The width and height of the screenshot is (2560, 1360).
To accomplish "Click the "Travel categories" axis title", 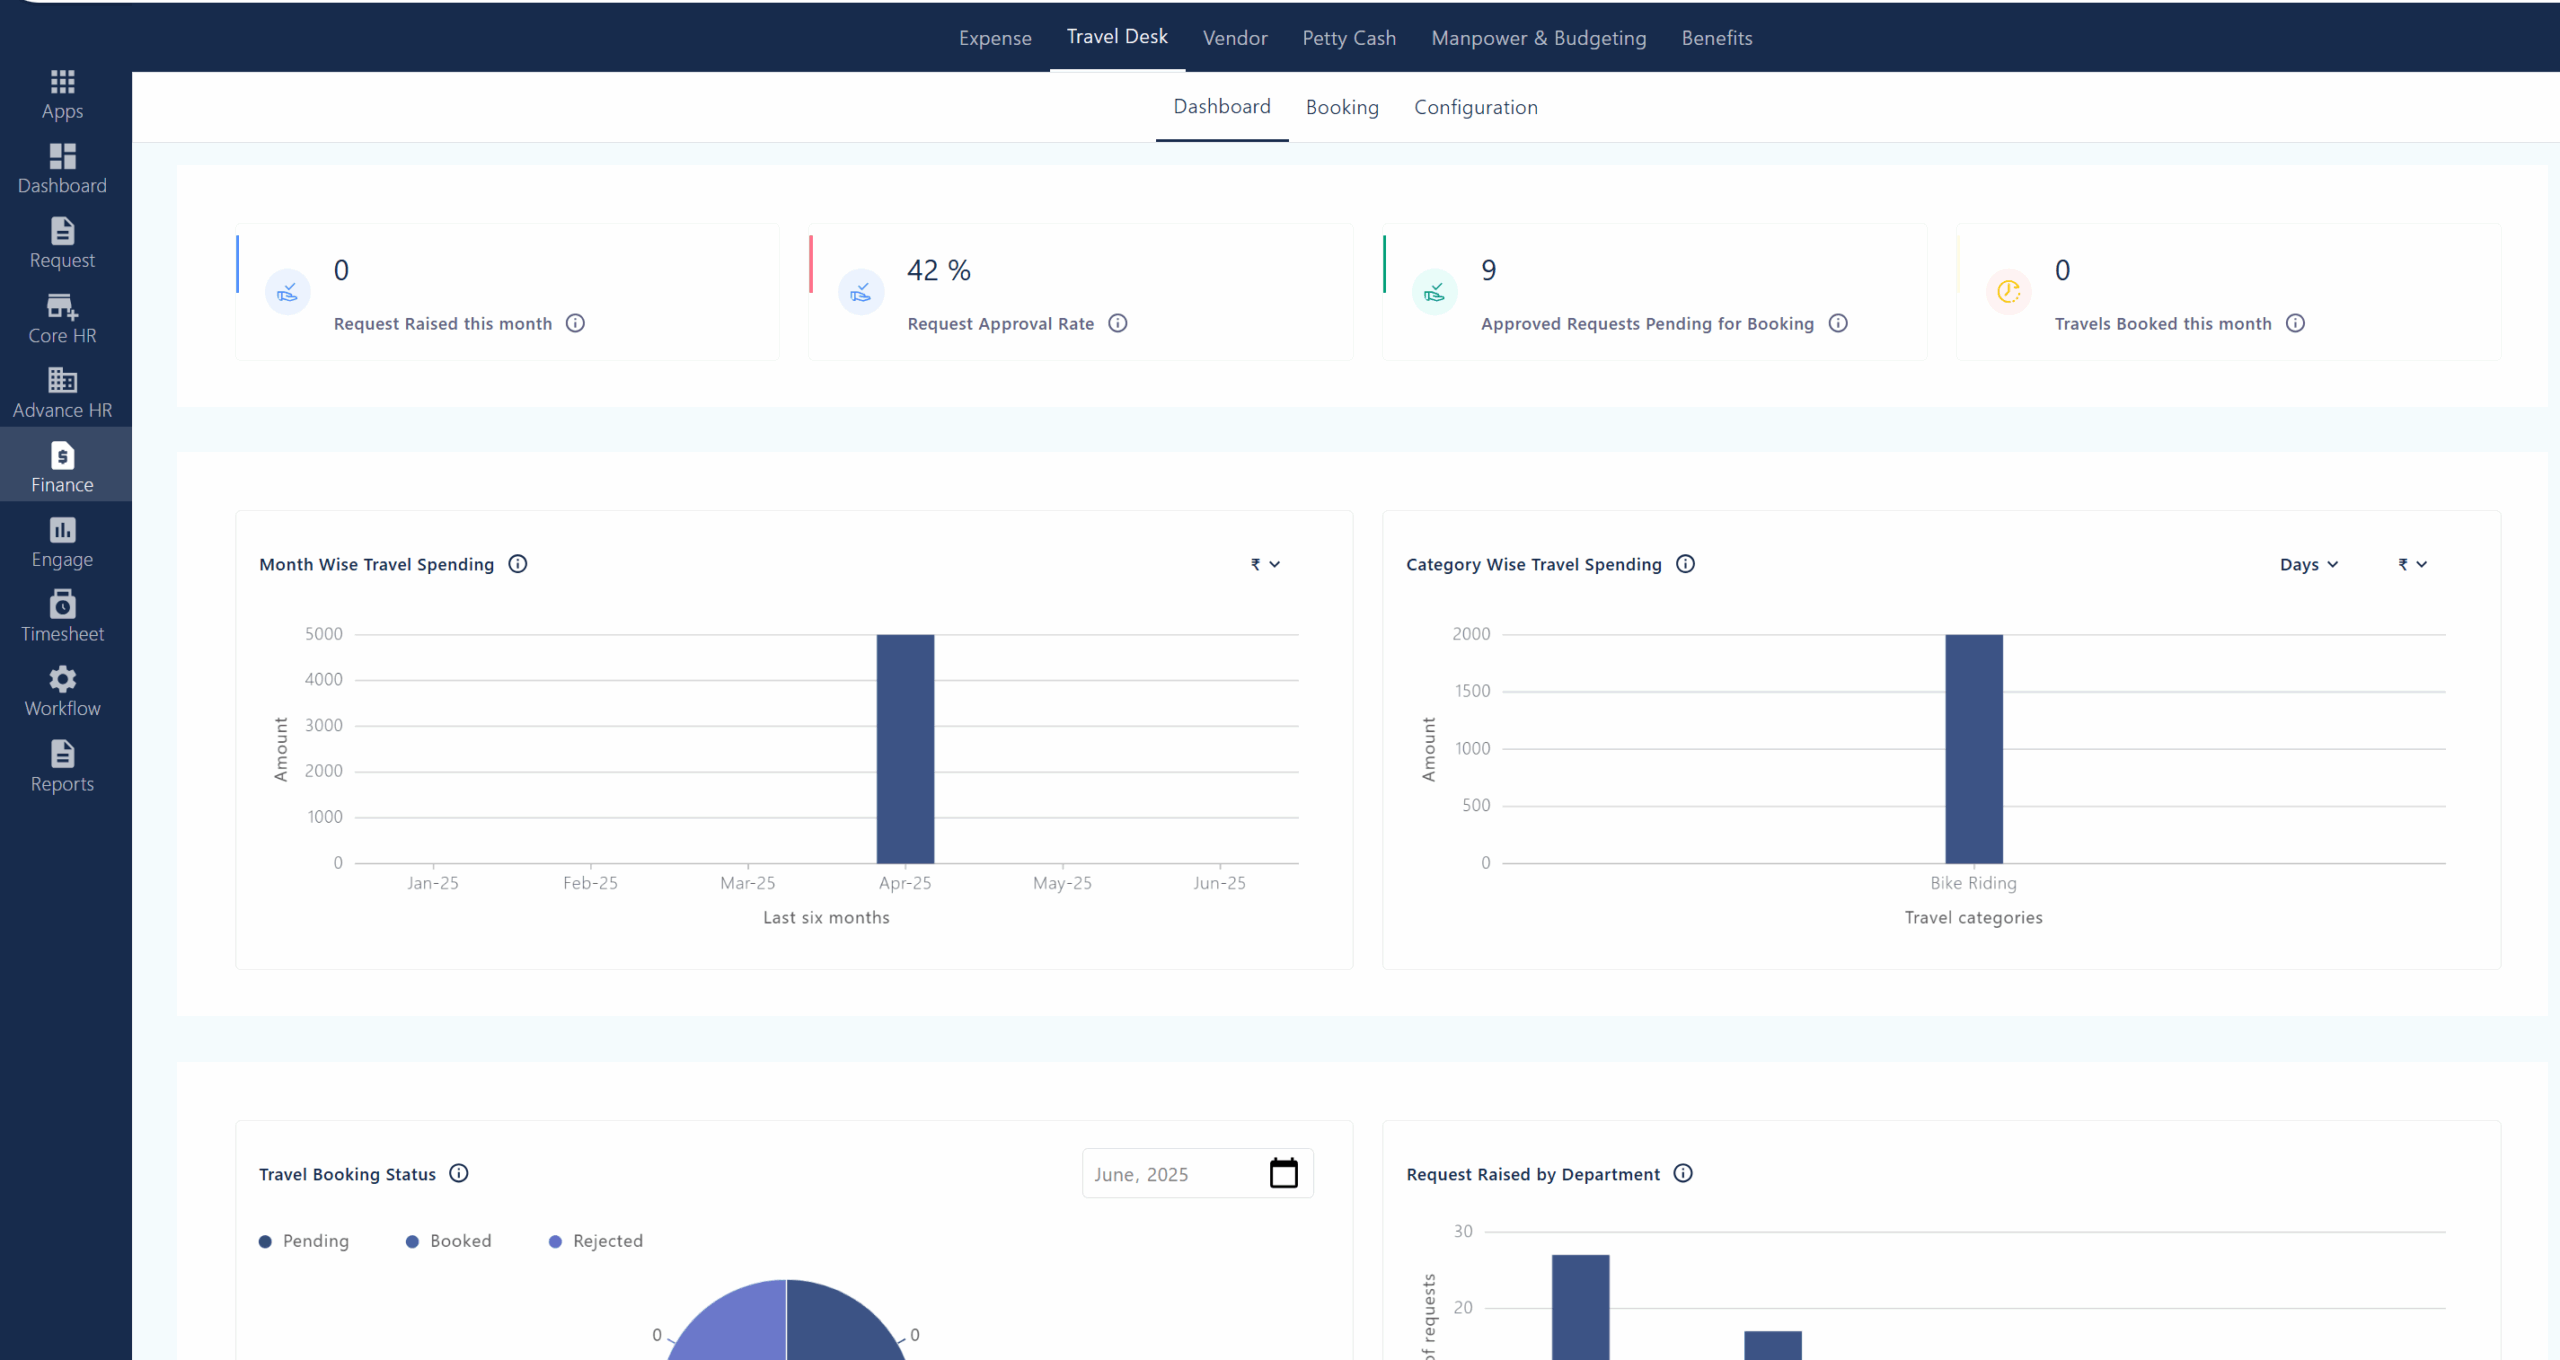I will [1973, 918].
